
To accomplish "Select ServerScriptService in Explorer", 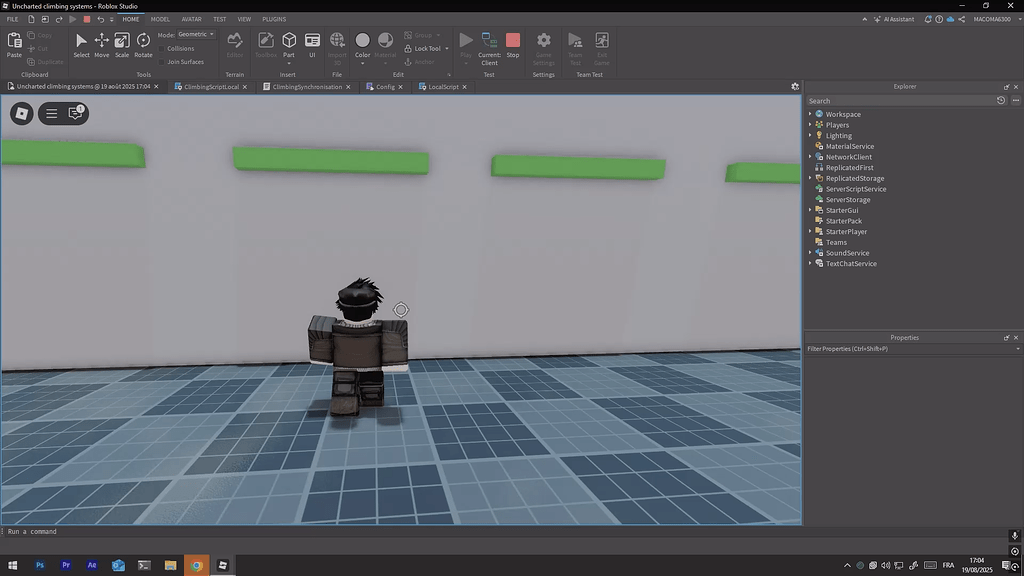I will tap(856, 189).
